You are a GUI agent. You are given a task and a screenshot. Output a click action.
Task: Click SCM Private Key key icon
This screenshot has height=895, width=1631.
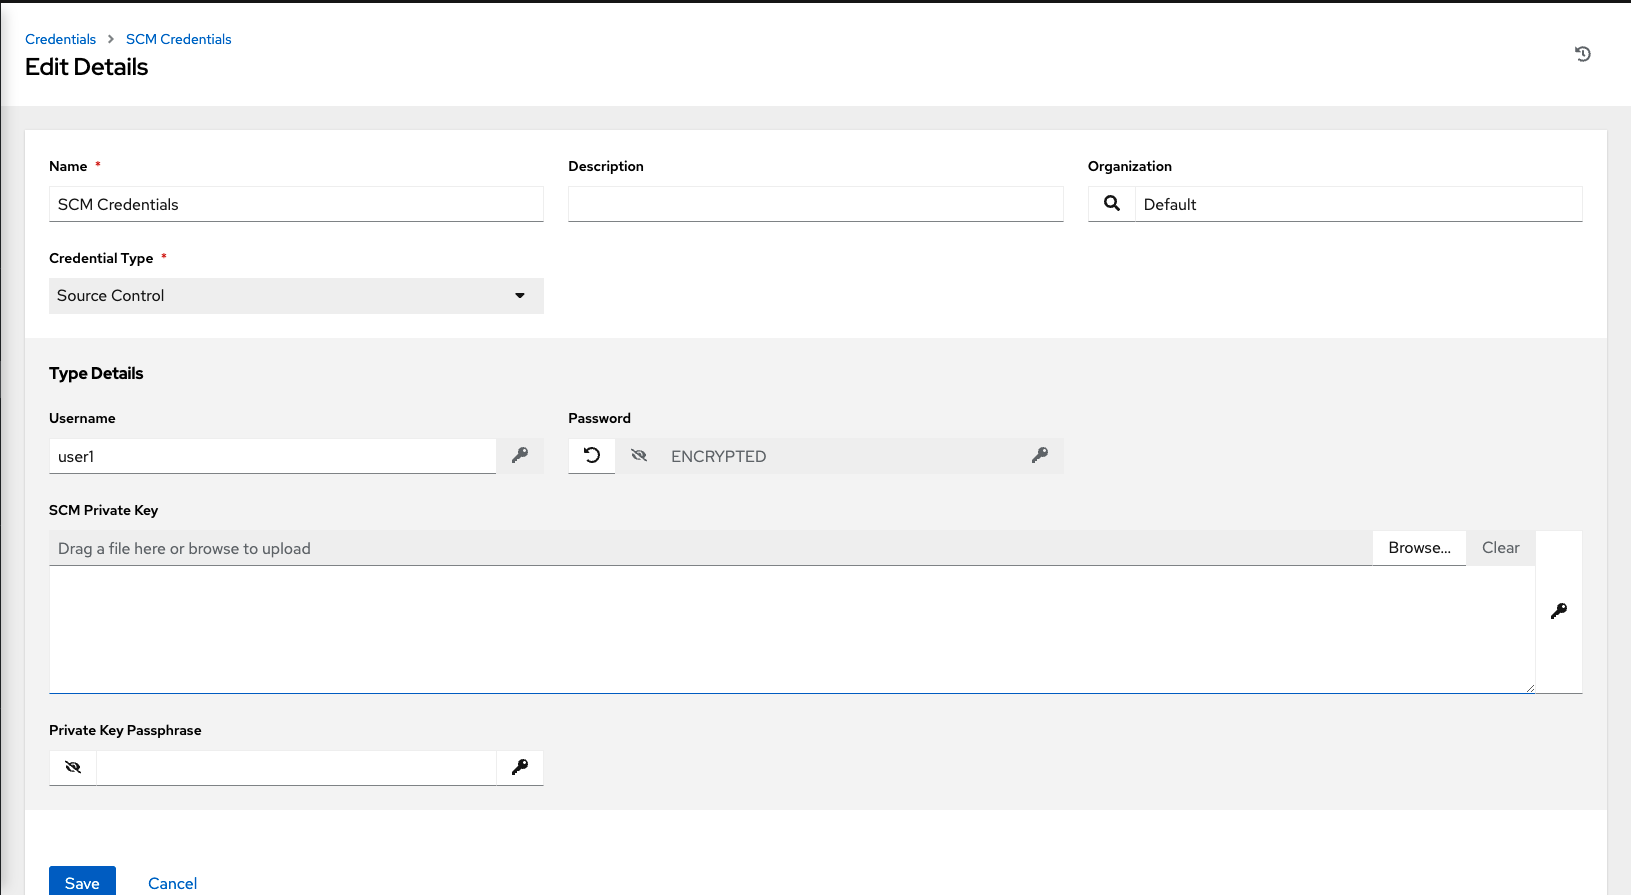tap(1558, 611)
